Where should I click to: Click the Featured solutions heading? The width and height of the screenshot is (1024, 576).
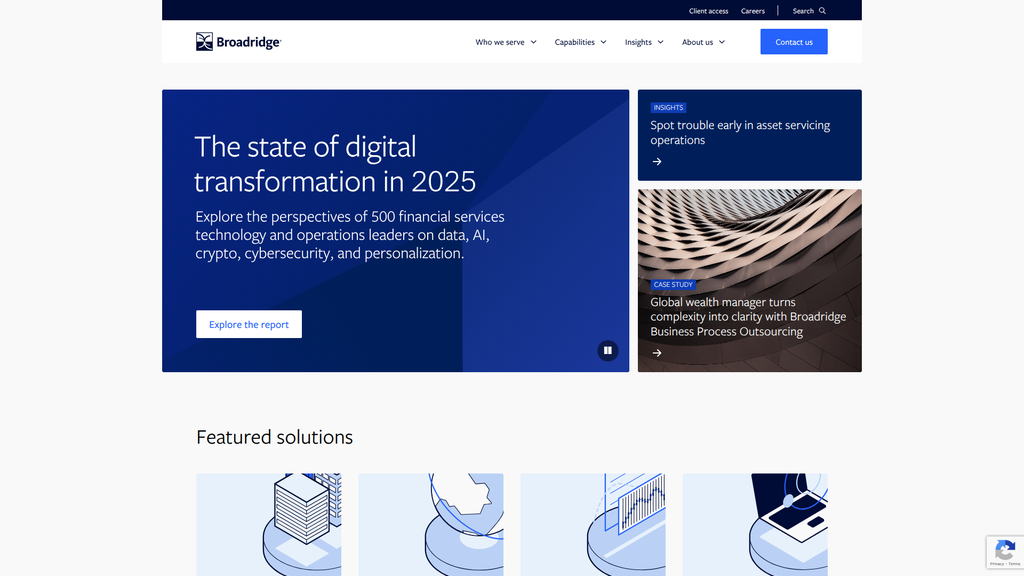click(274, 437)
